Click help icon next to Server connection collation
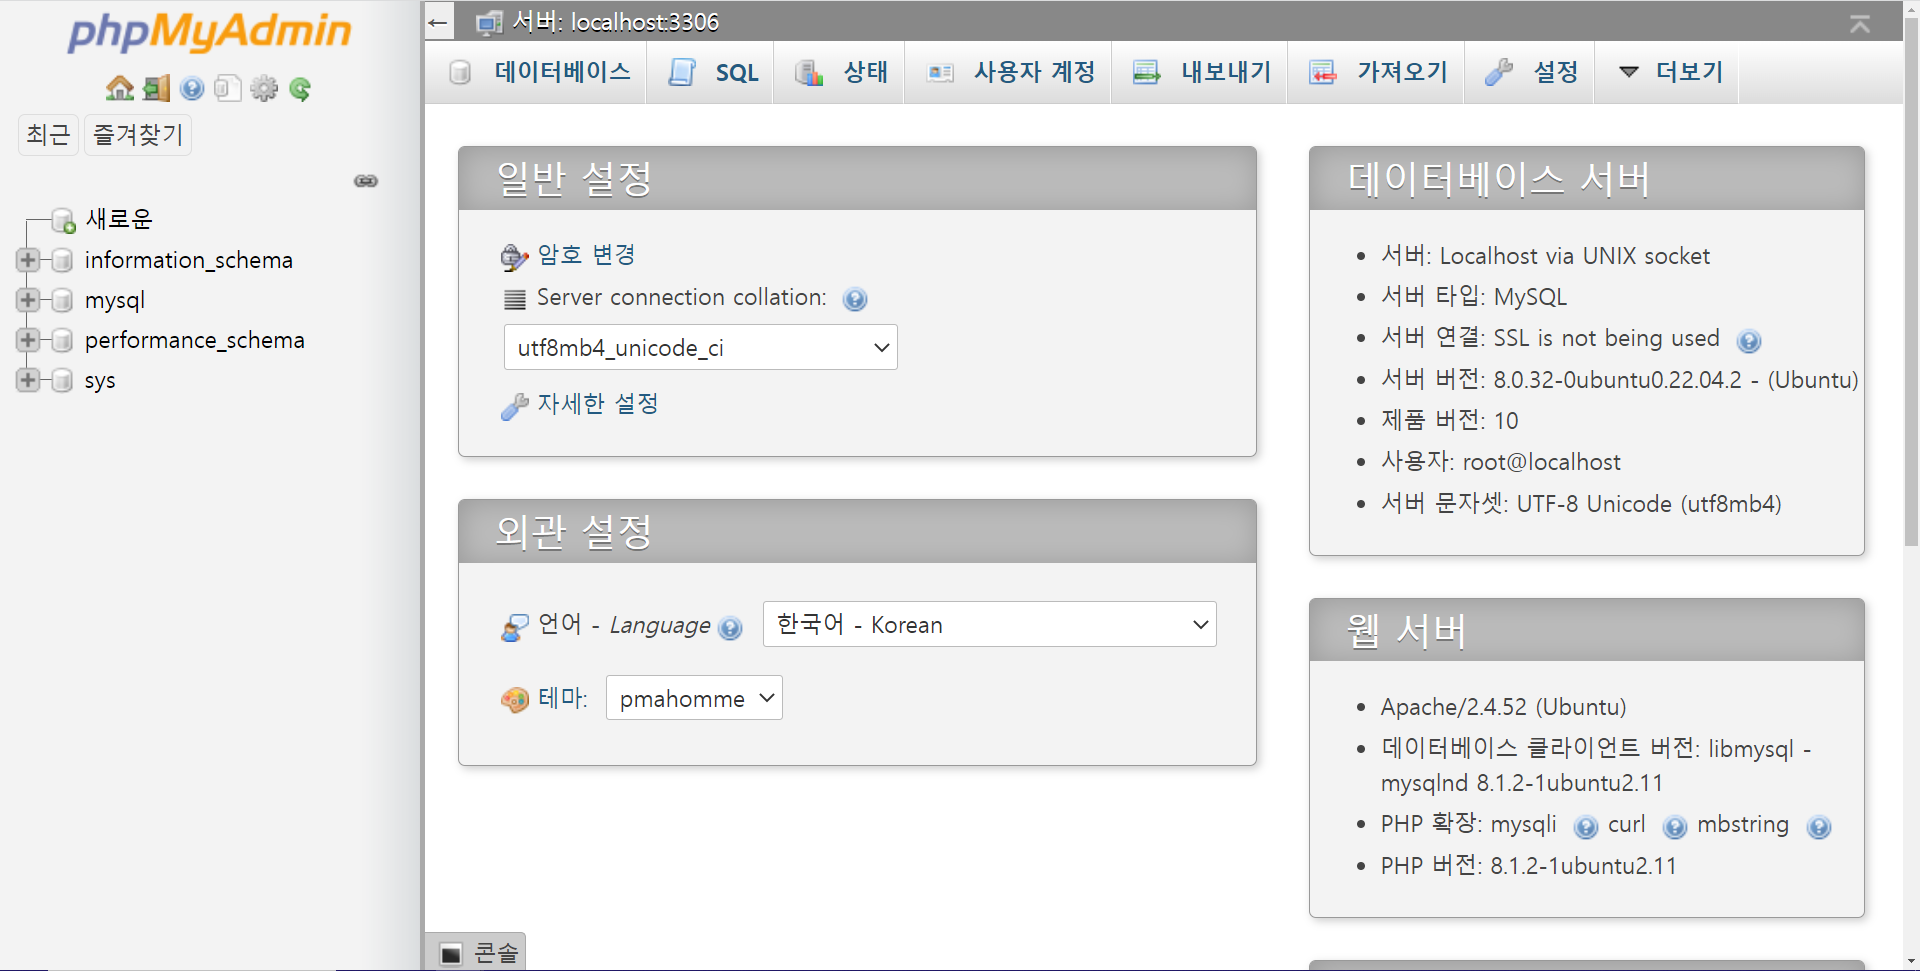The image size is (1920, 971). [855, 299]
